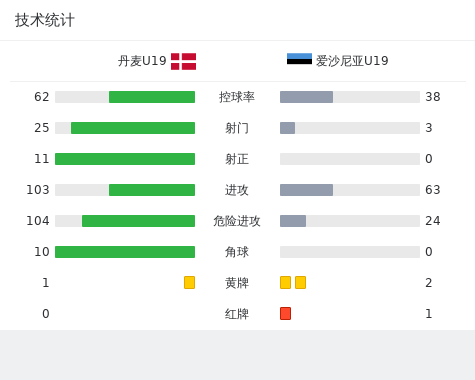Open the 爱沙尼亚U19 team name

coord(352,61)
